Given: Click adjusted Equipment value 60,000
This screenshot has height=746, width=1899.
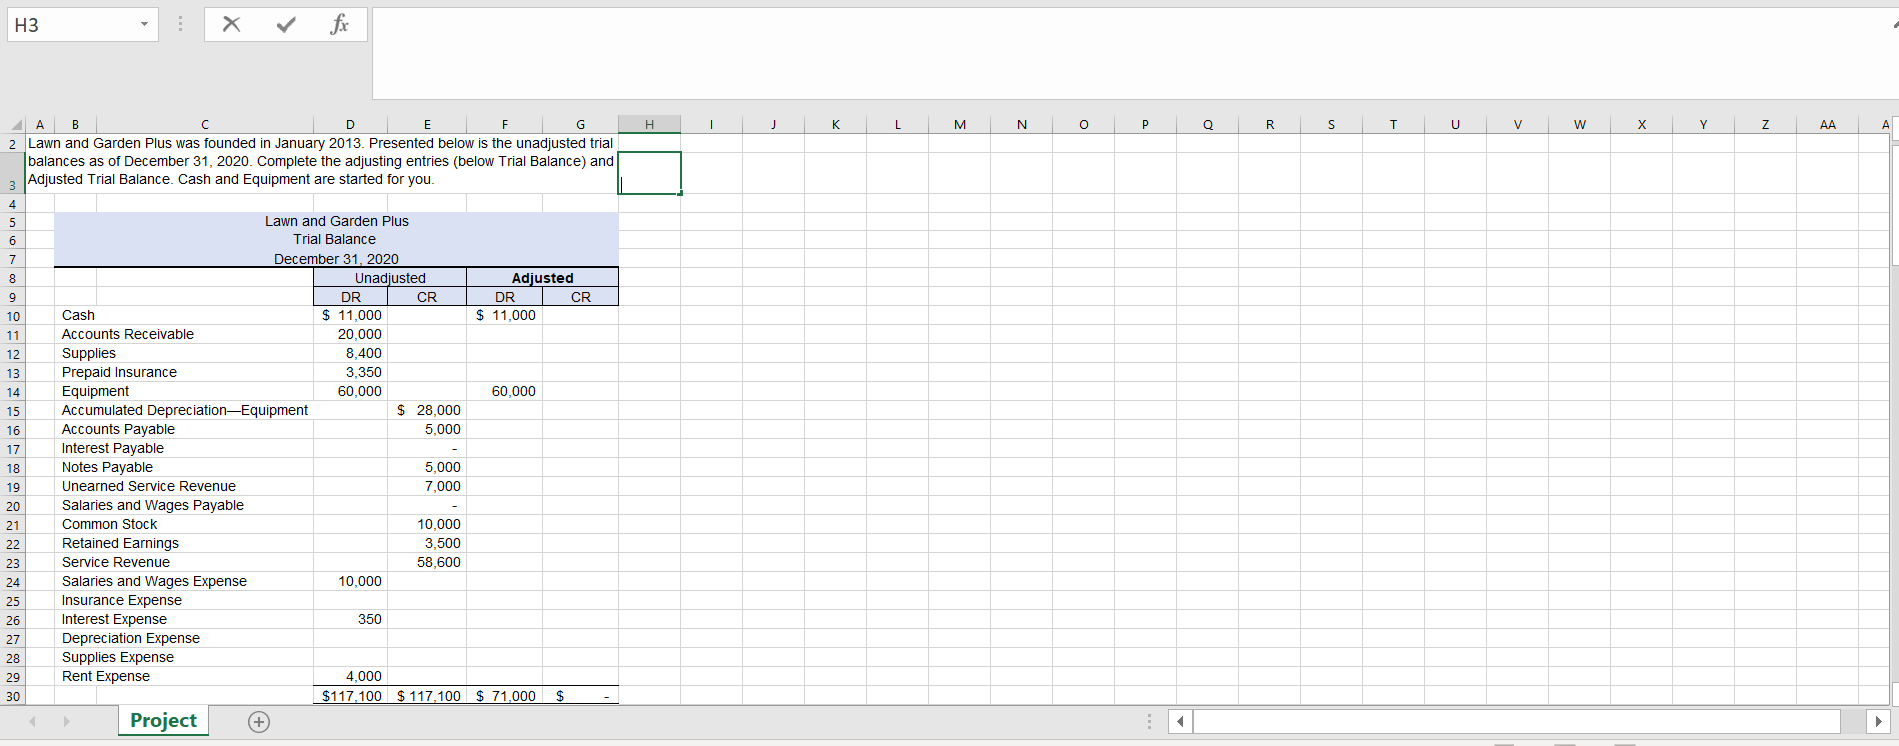Looking at the screenshot, I should 513,391.
